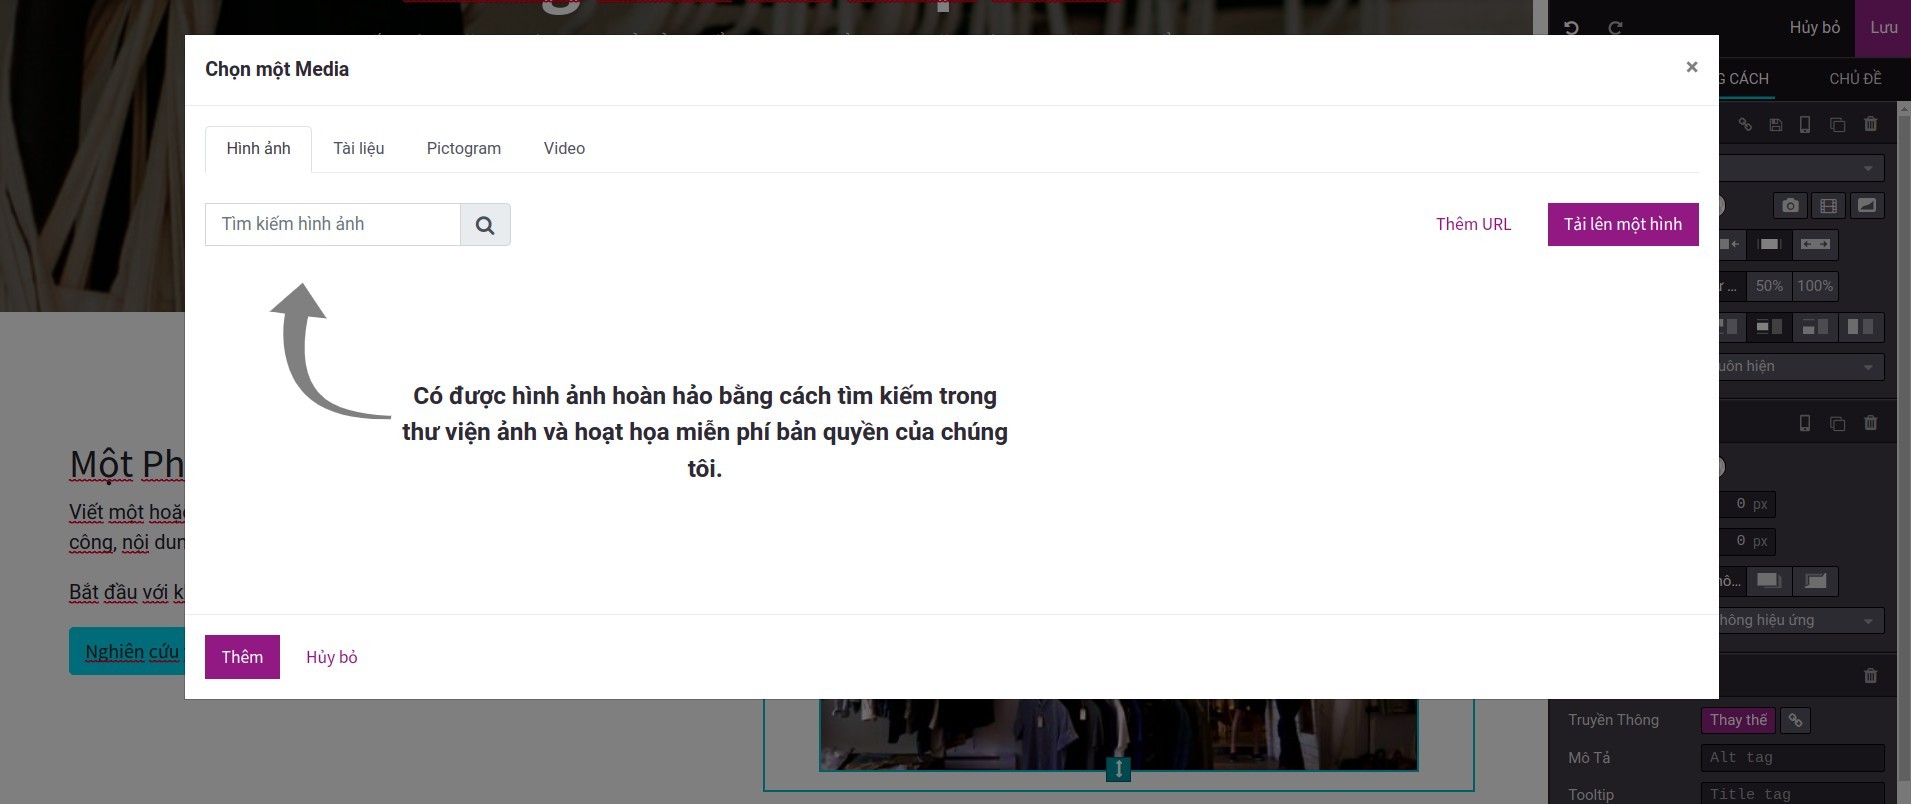Click the teal vertical resize handle

(1118, 769)
